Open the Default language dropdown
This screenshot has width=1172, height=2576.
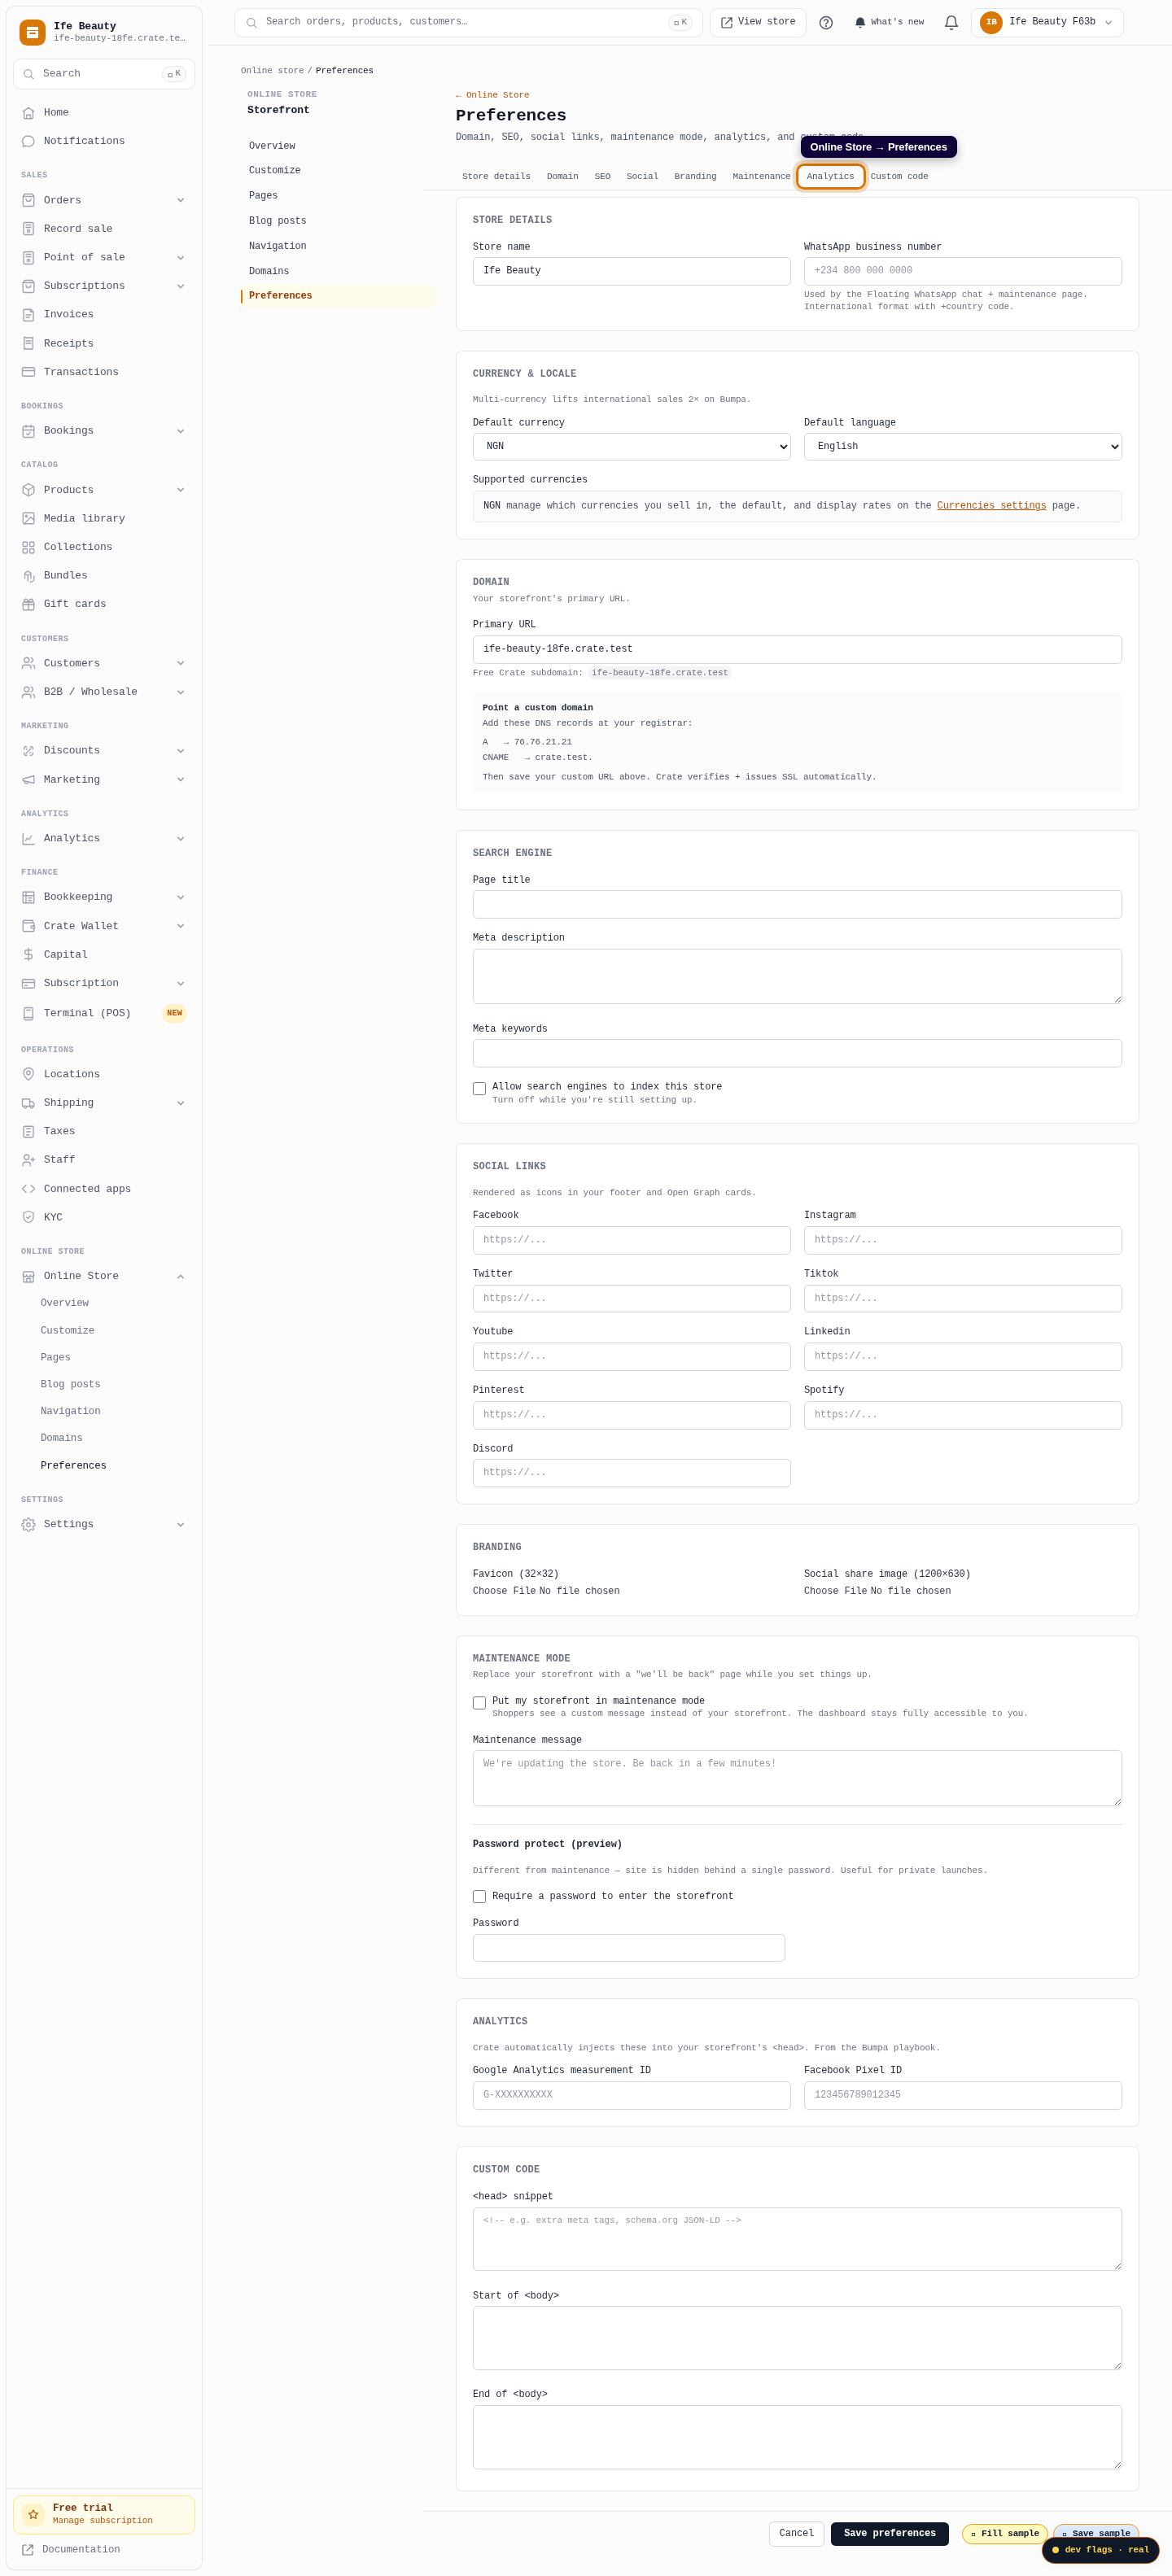(x=963, y=447)
